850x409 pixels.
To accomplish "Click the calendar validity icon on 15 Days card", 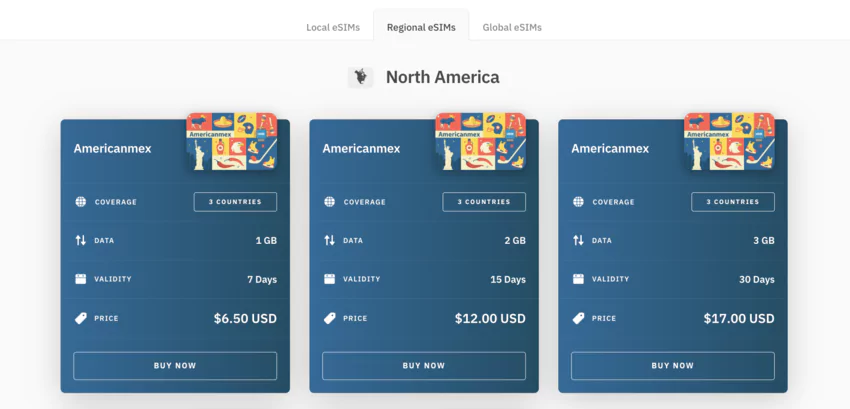I will coord(330,279).
